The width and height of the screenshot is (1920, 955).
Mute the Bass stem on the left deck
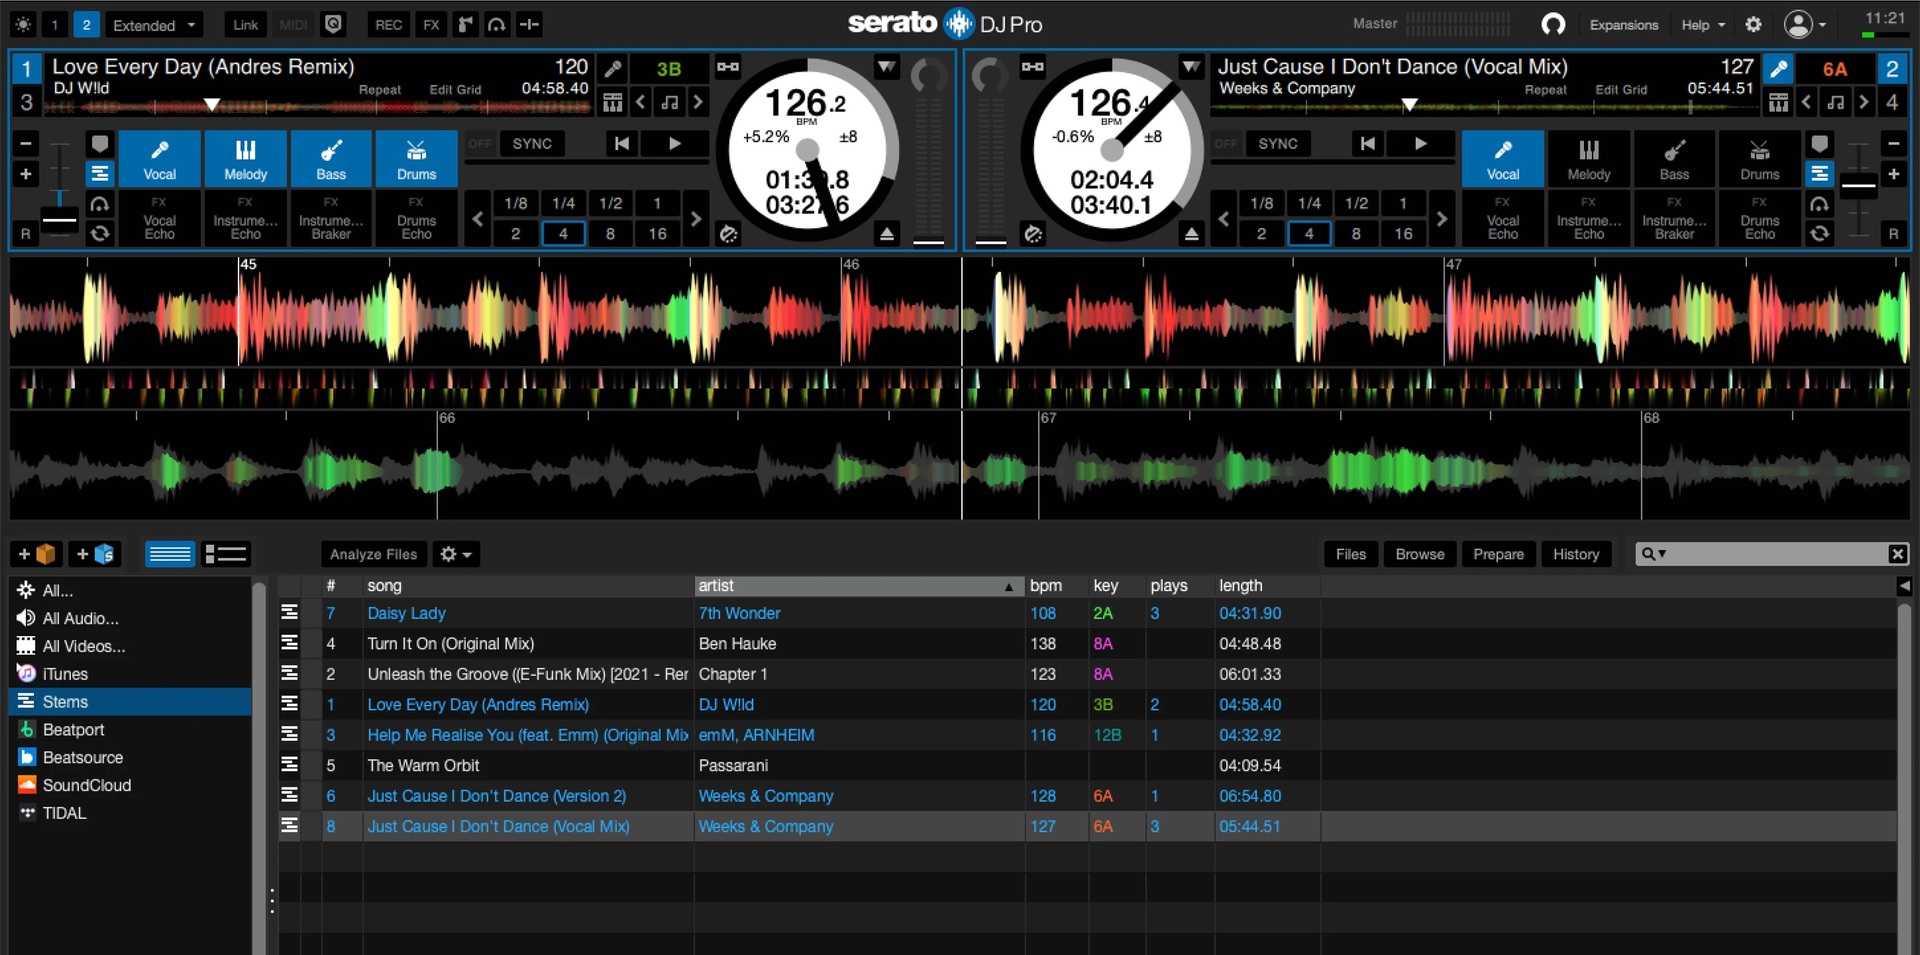click(330, 158)
